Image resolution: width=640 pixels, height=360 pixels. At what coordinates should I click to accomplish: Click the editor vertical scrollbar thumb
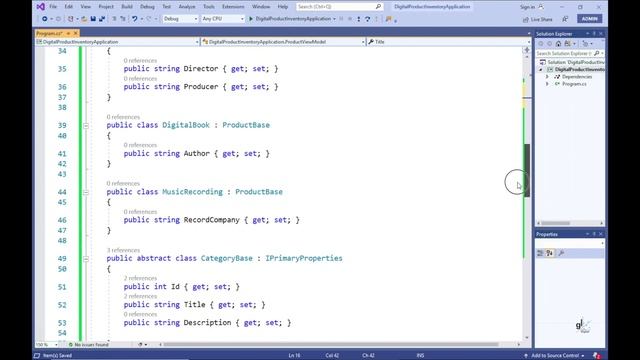(527, 170)
